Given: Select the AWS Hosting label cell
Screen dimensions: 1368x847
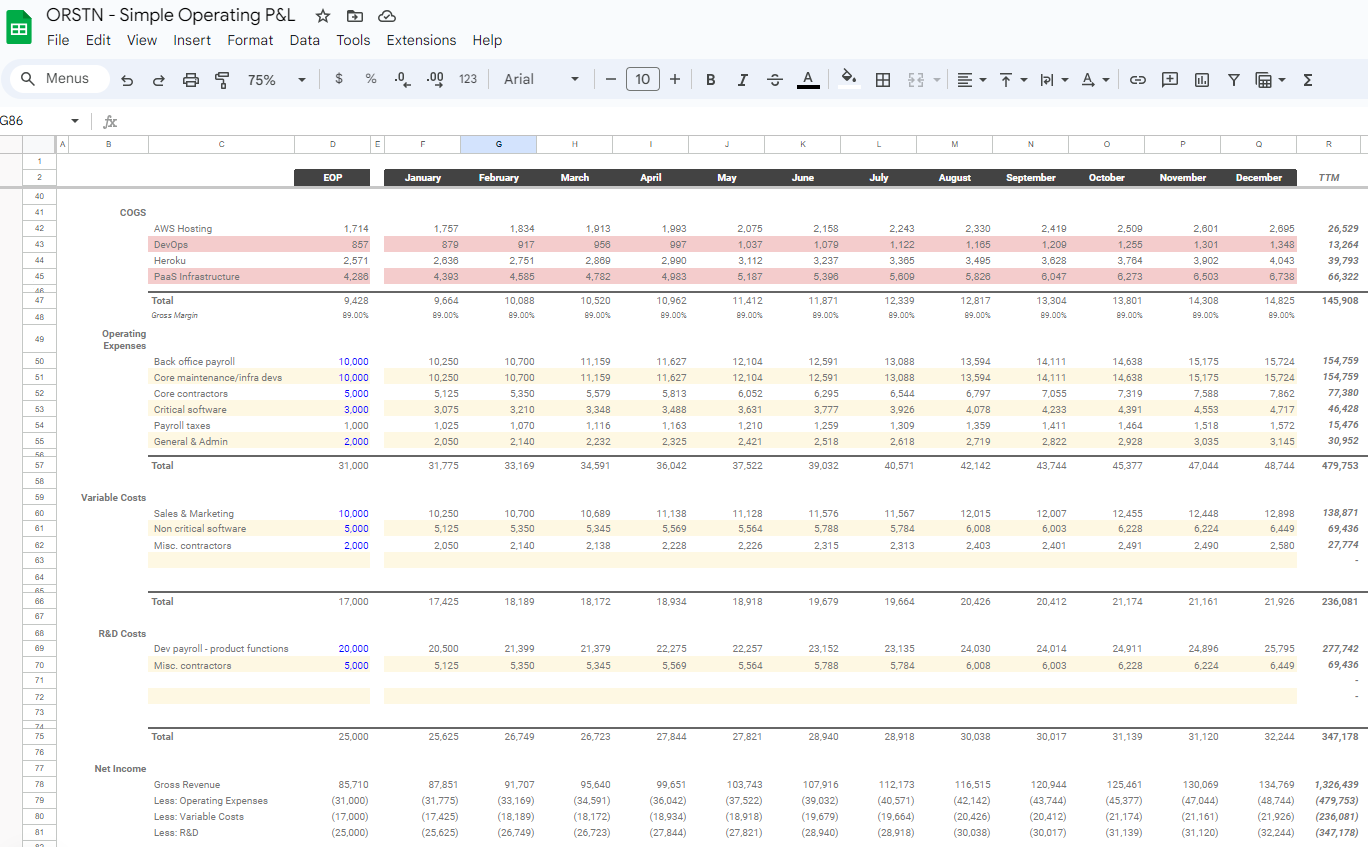Looking at the screenshot, I should pos(222,229).
